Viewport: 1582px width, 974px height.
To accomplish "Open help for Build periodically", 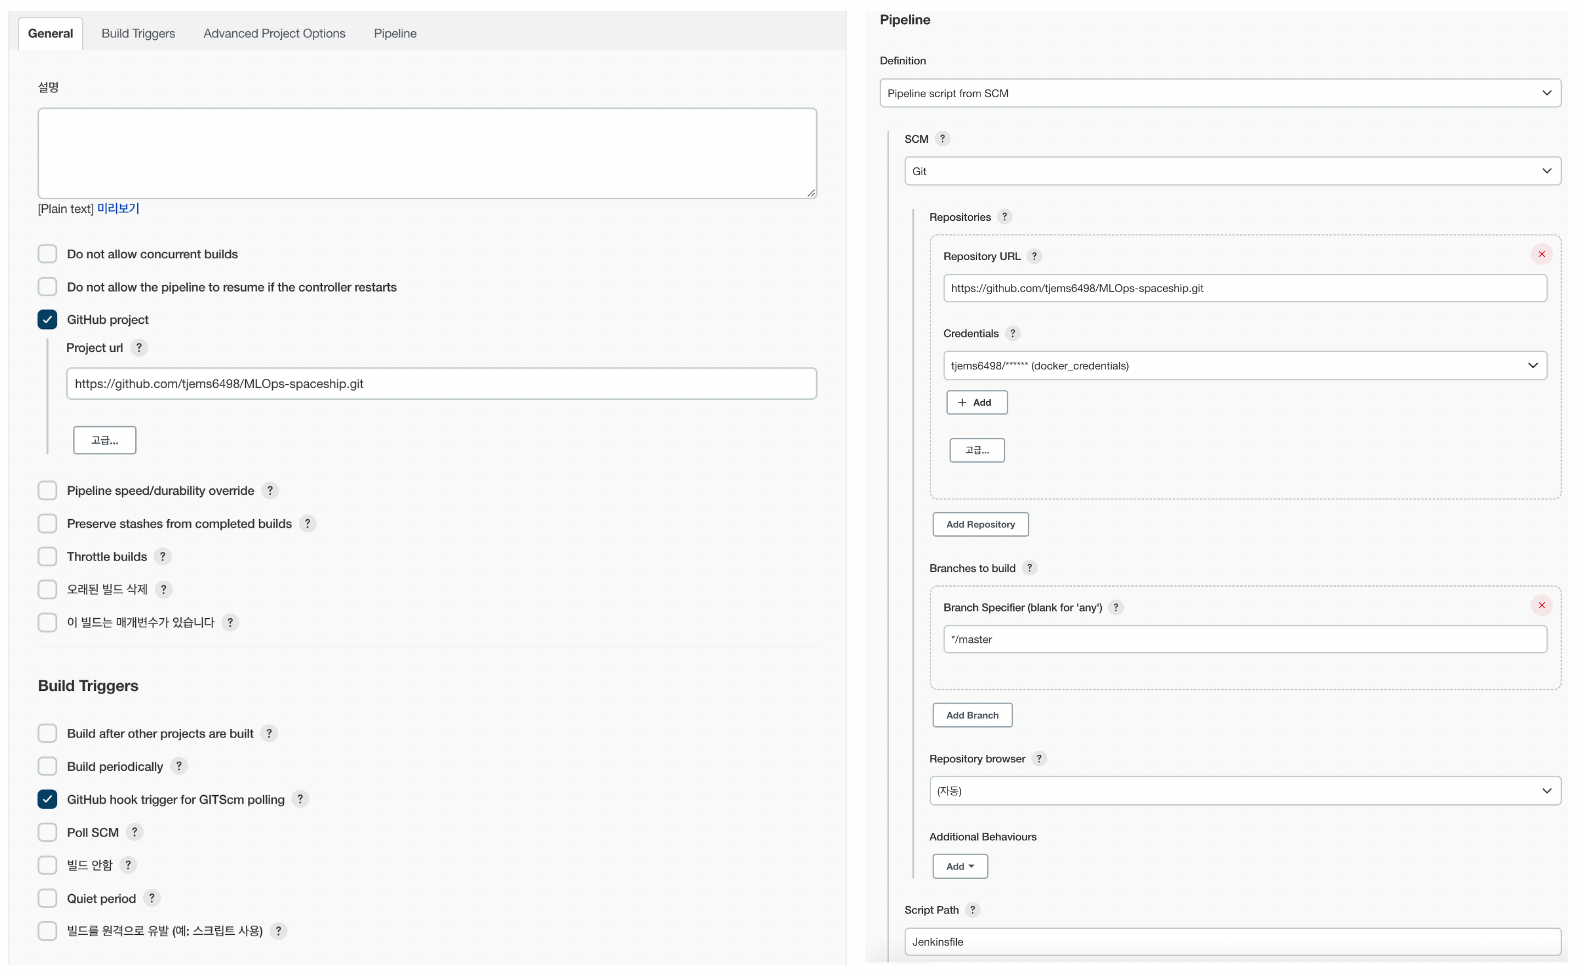I will point(179,767).
